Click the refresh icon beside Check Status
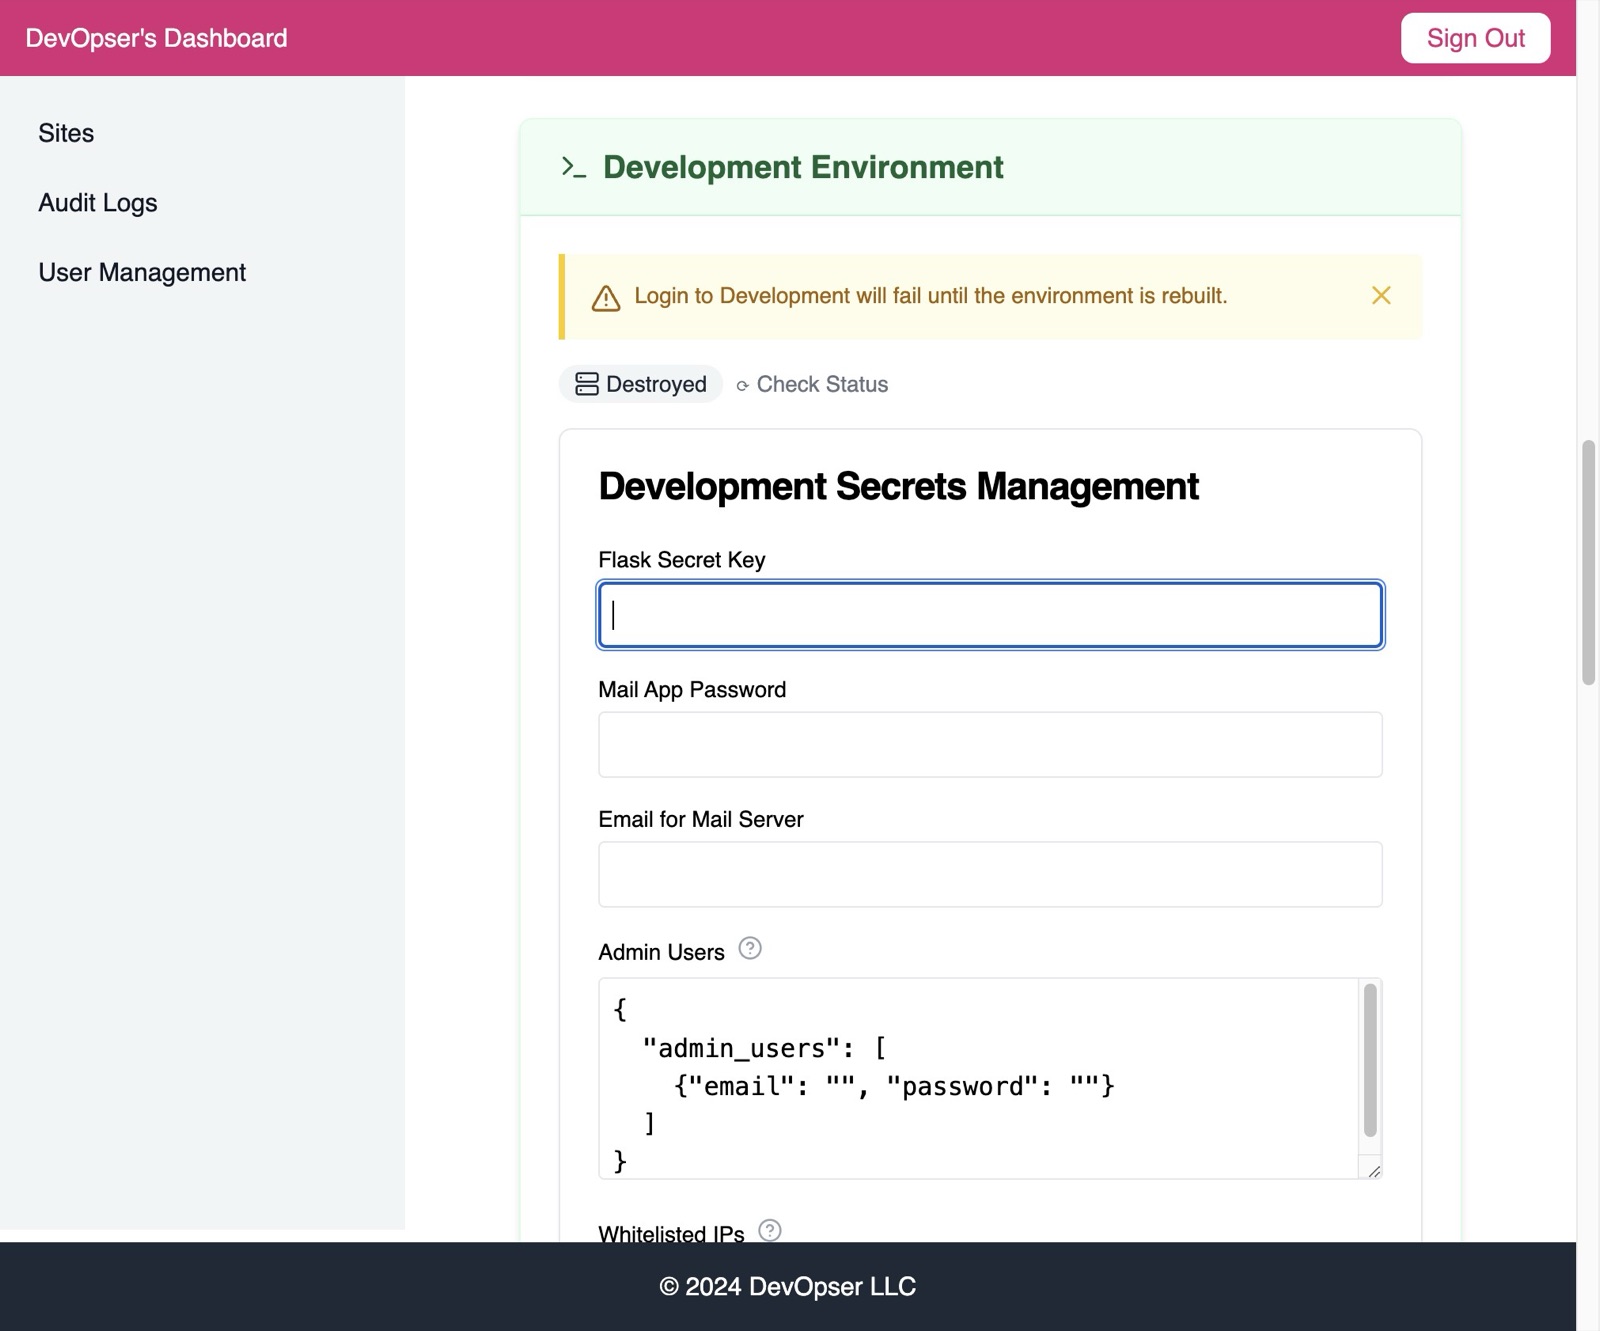The width and height of the screenshot is (1600, 1331). click(x=743, y=386)
